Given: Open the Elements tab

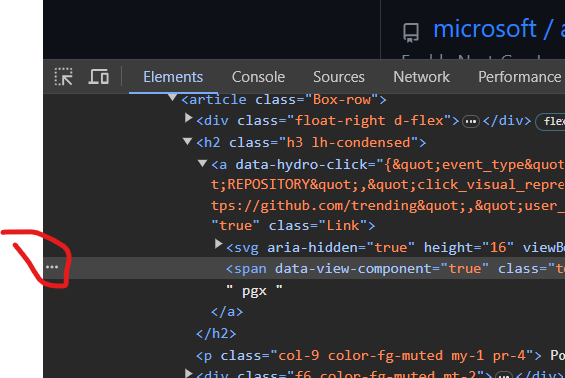Looking at the screenshot, I should tap(173, 77).
